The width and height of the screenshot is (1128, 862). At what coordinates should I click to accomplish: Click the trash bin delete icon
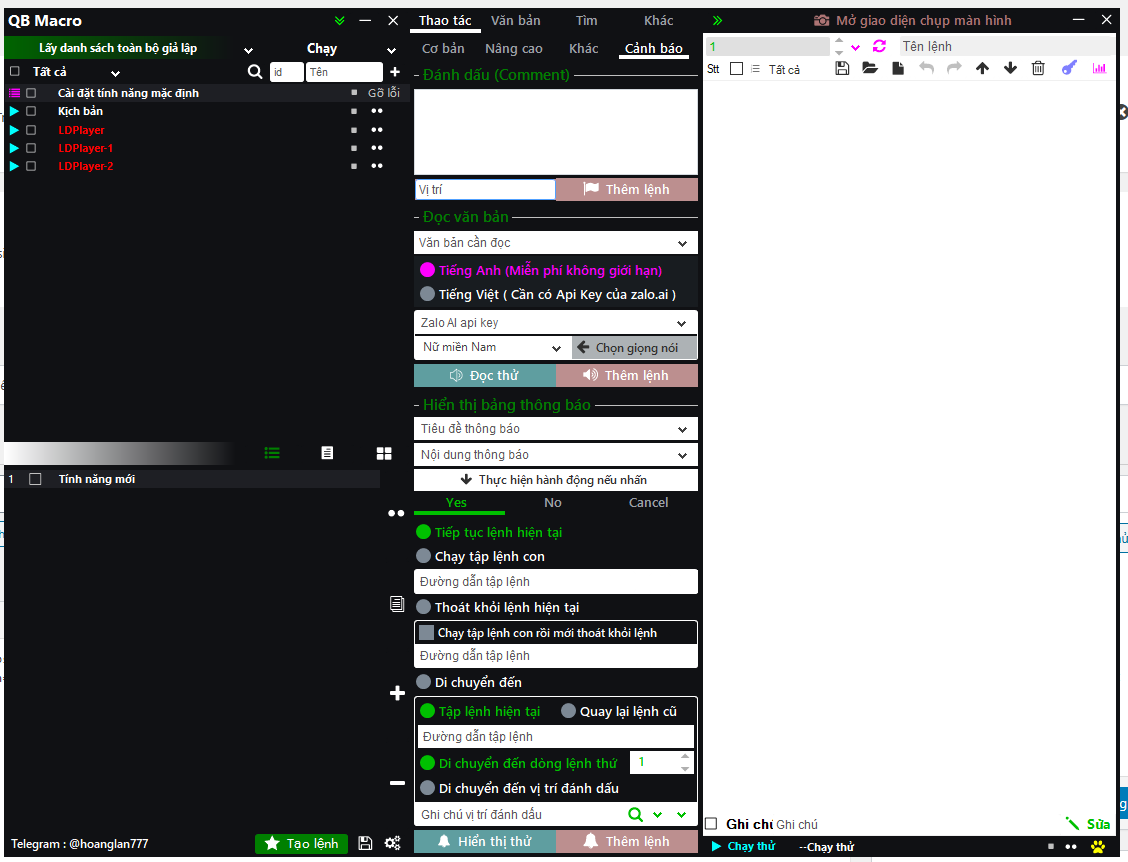1038,68
